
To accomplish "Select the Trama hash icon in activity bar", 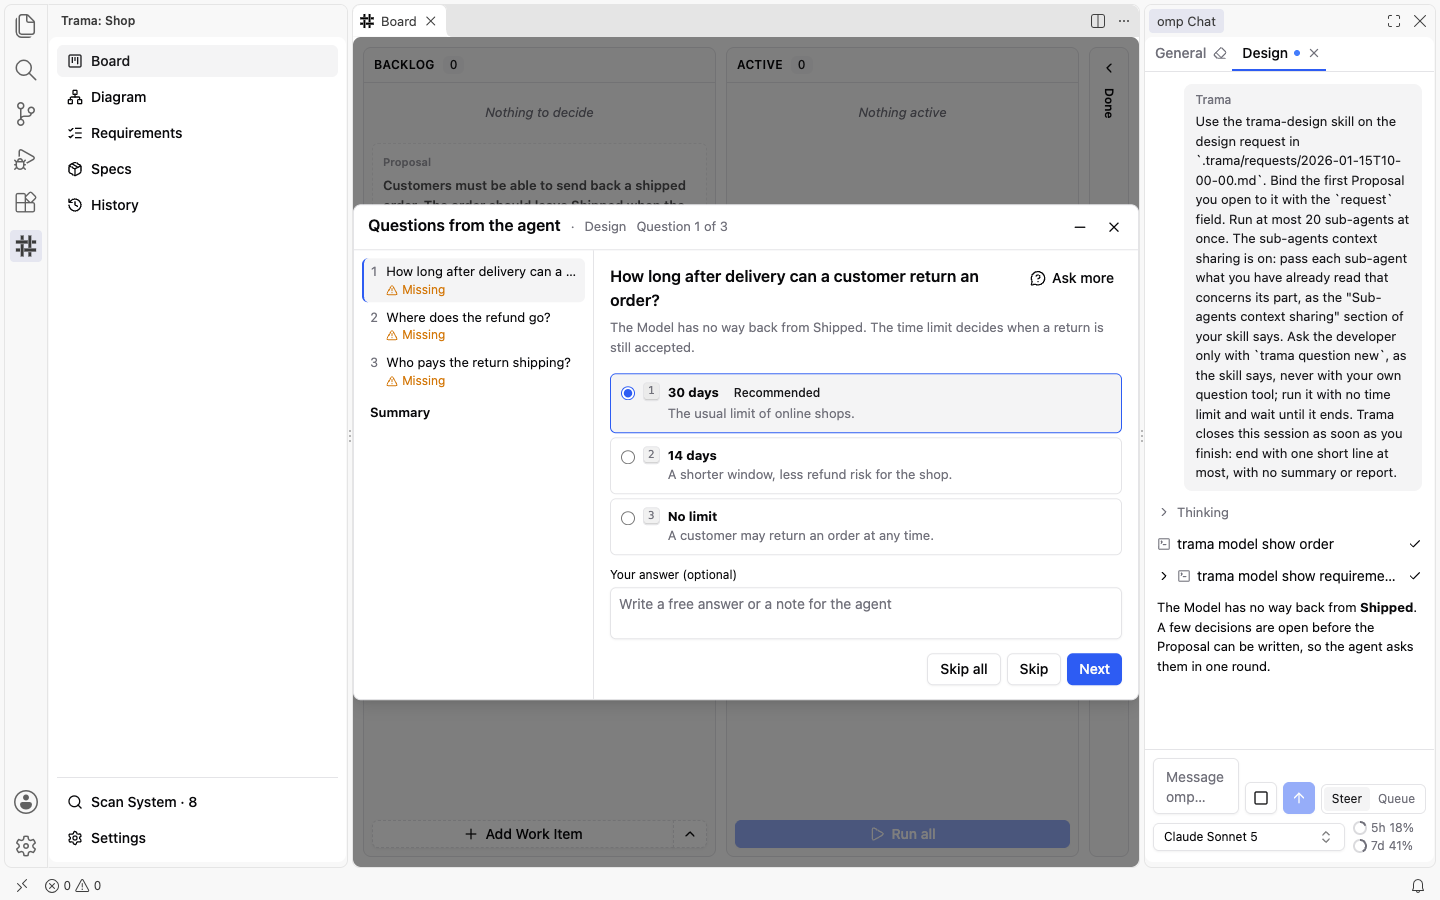I will coord(26,246).
